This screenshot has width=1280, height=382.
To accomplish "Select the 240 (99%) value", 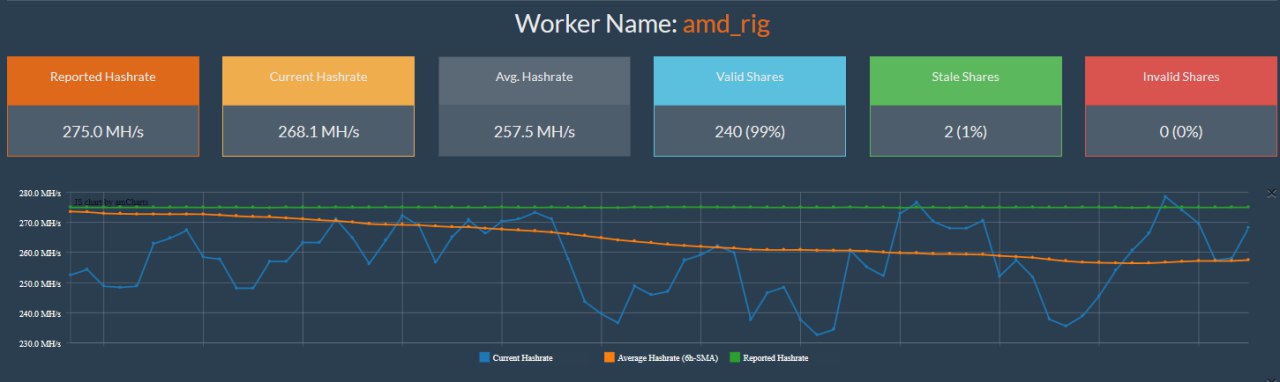I will tap(750, 131).
